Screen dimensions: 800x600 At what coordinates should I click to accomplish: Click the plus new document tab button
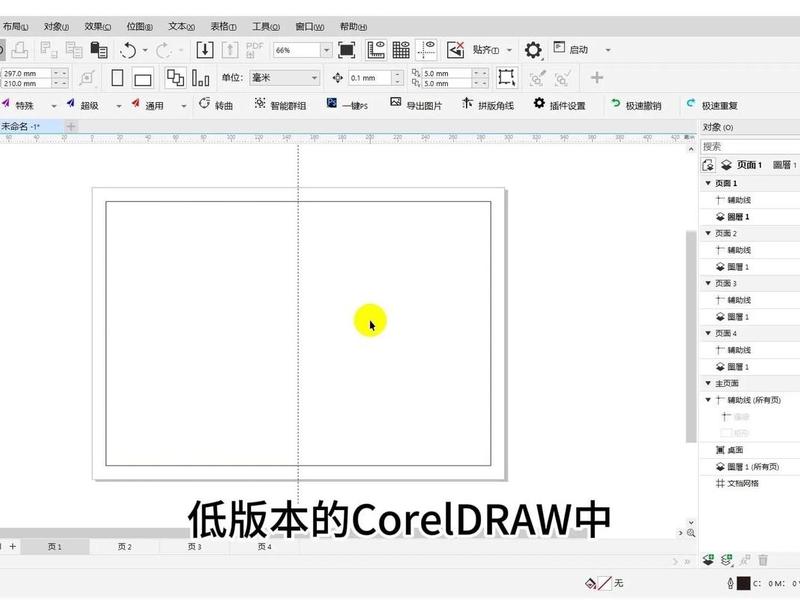pyautogui.click(x=71, y=127)
